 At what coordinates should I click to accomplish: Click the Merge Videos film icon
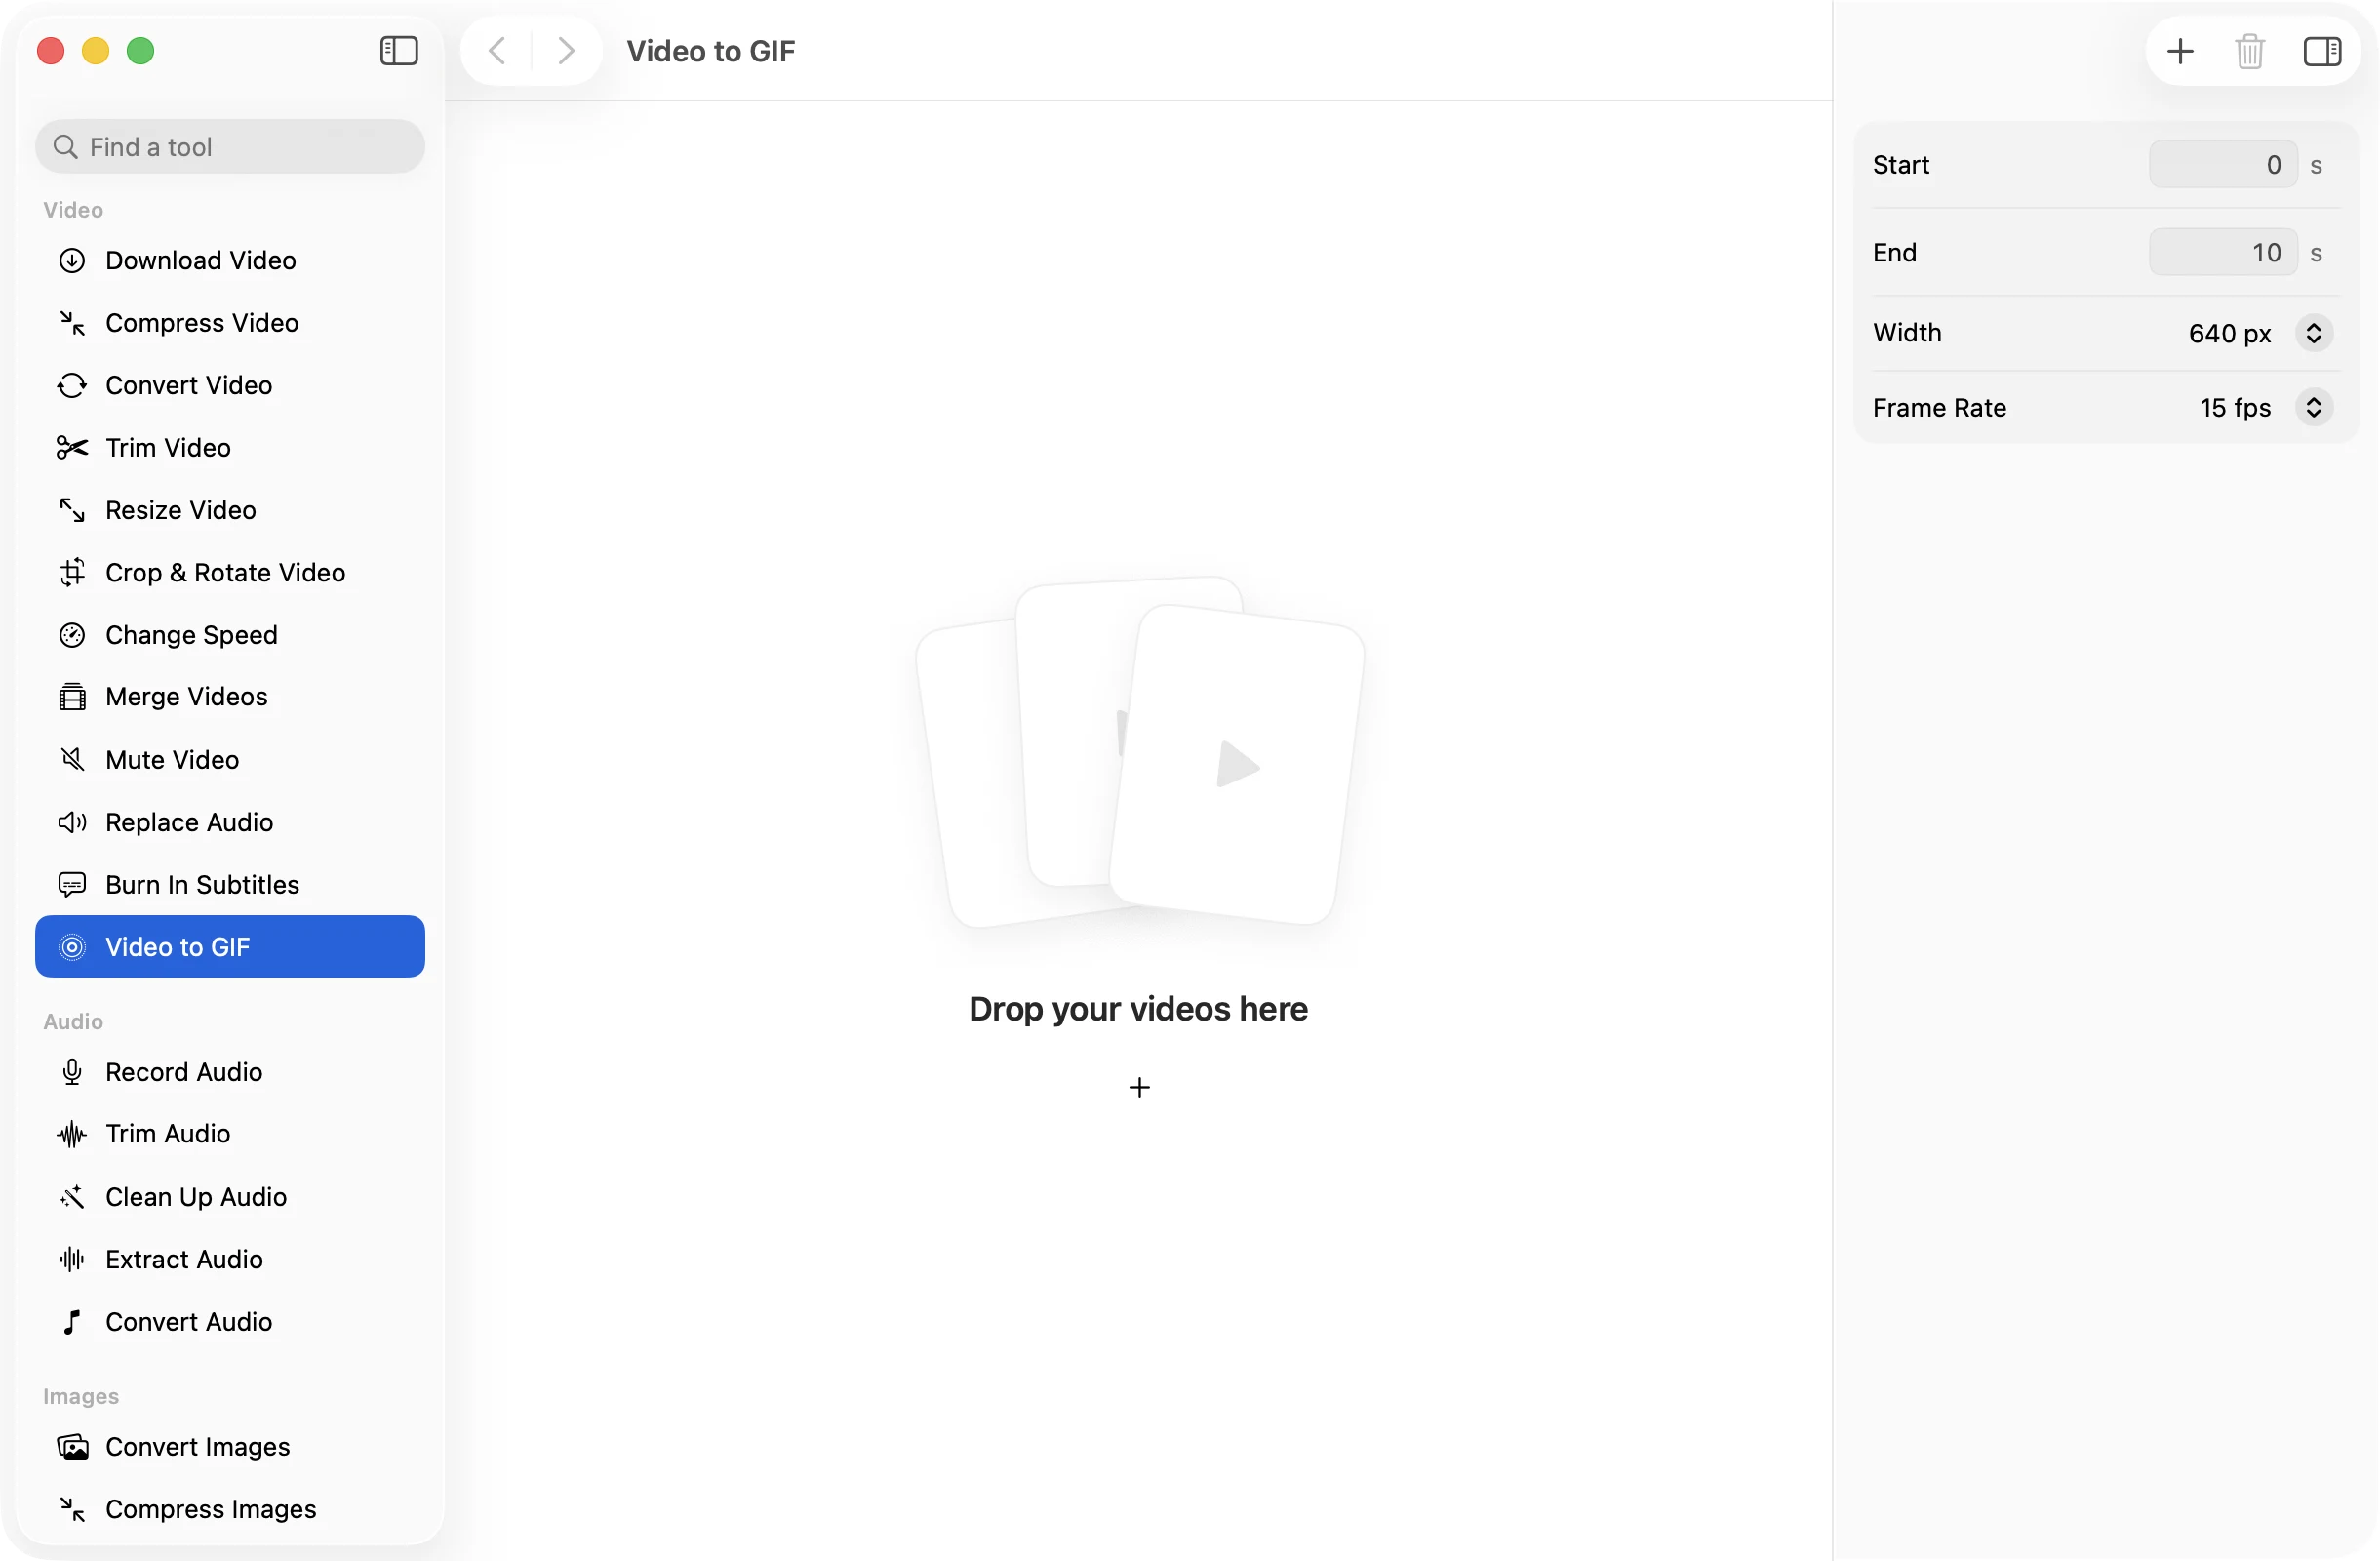(72, 696)
